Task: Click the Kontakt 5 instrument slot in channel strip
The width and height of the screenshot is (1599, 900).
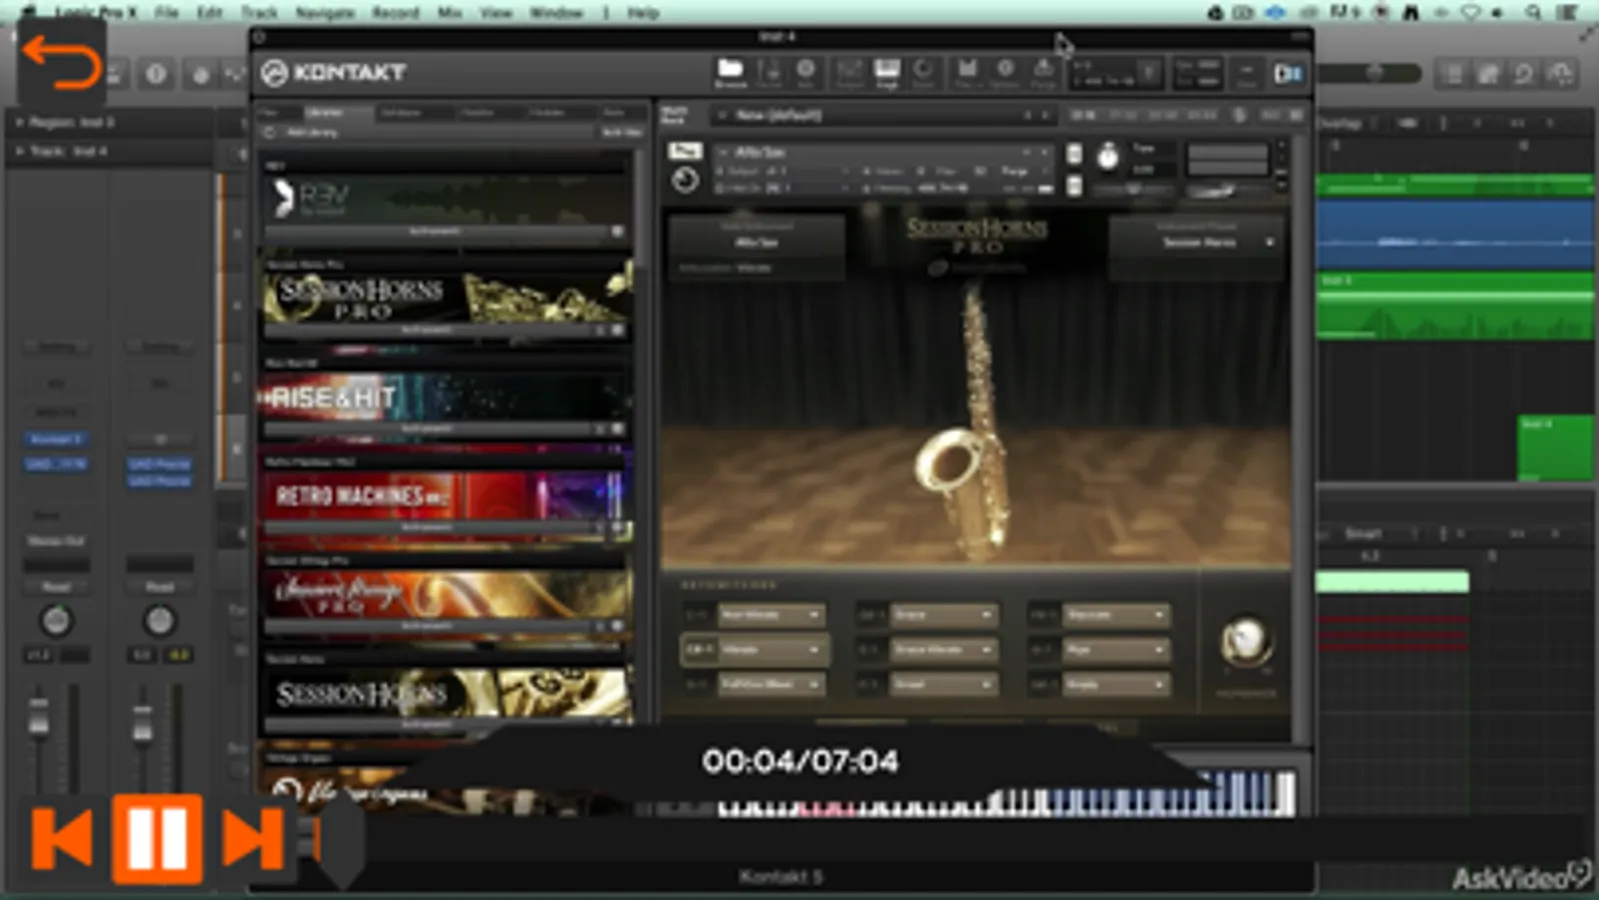Action: [55, 439]
